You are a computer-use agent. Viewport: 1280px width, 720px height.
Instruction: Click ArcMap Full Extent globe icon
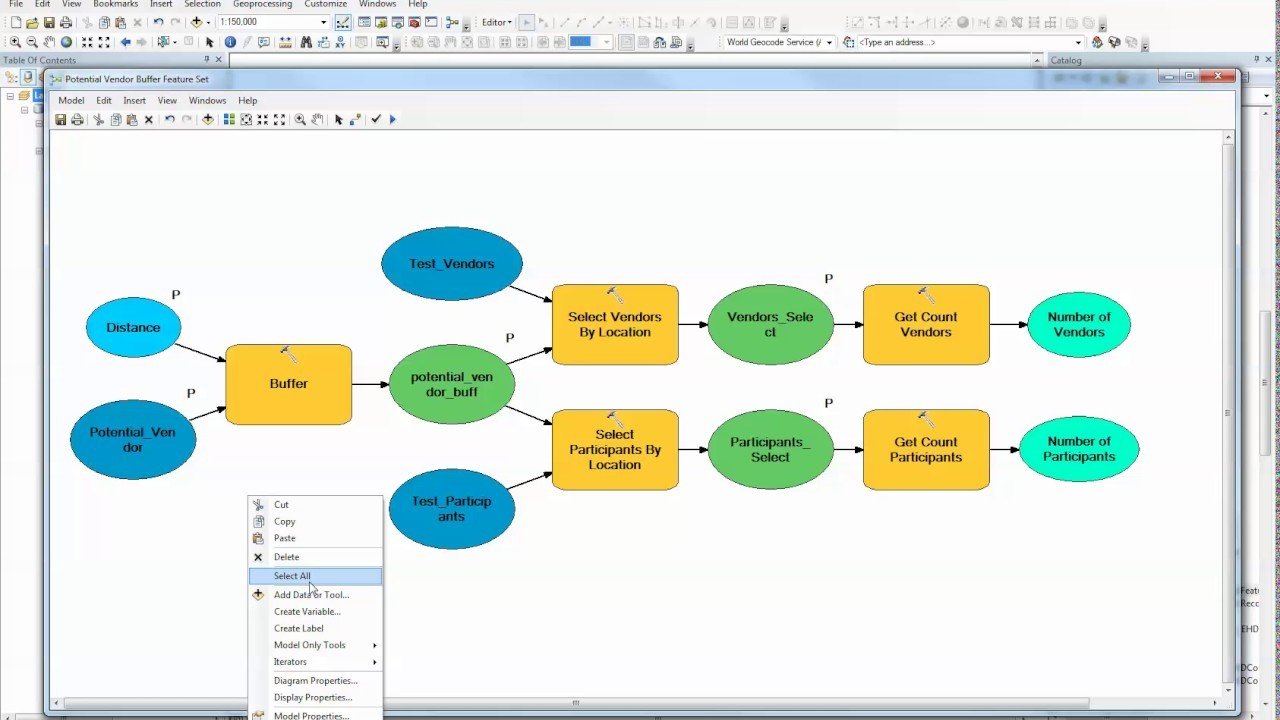[x=66, y=42]
